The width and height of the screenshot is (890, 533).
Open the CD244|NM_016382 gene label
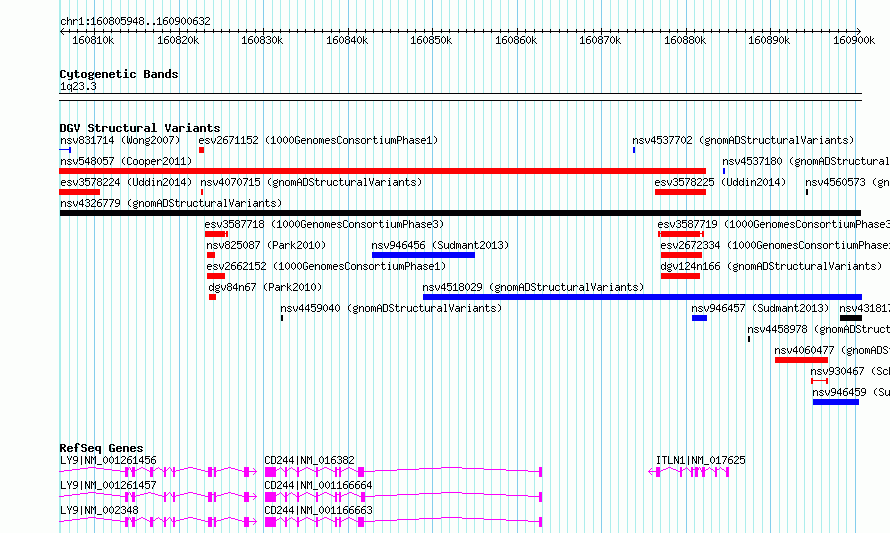coord(309,460)
